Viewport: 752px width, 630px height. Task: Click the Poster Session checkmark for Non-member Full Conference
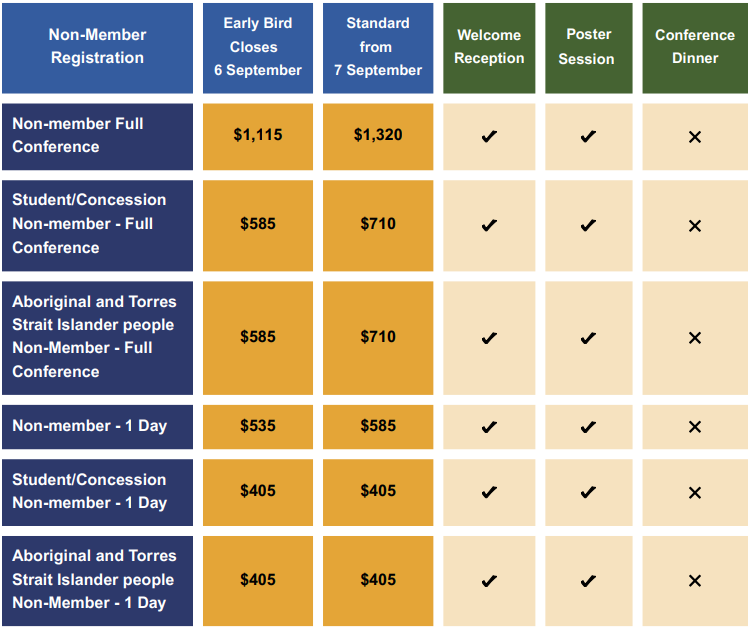[588, 137]
